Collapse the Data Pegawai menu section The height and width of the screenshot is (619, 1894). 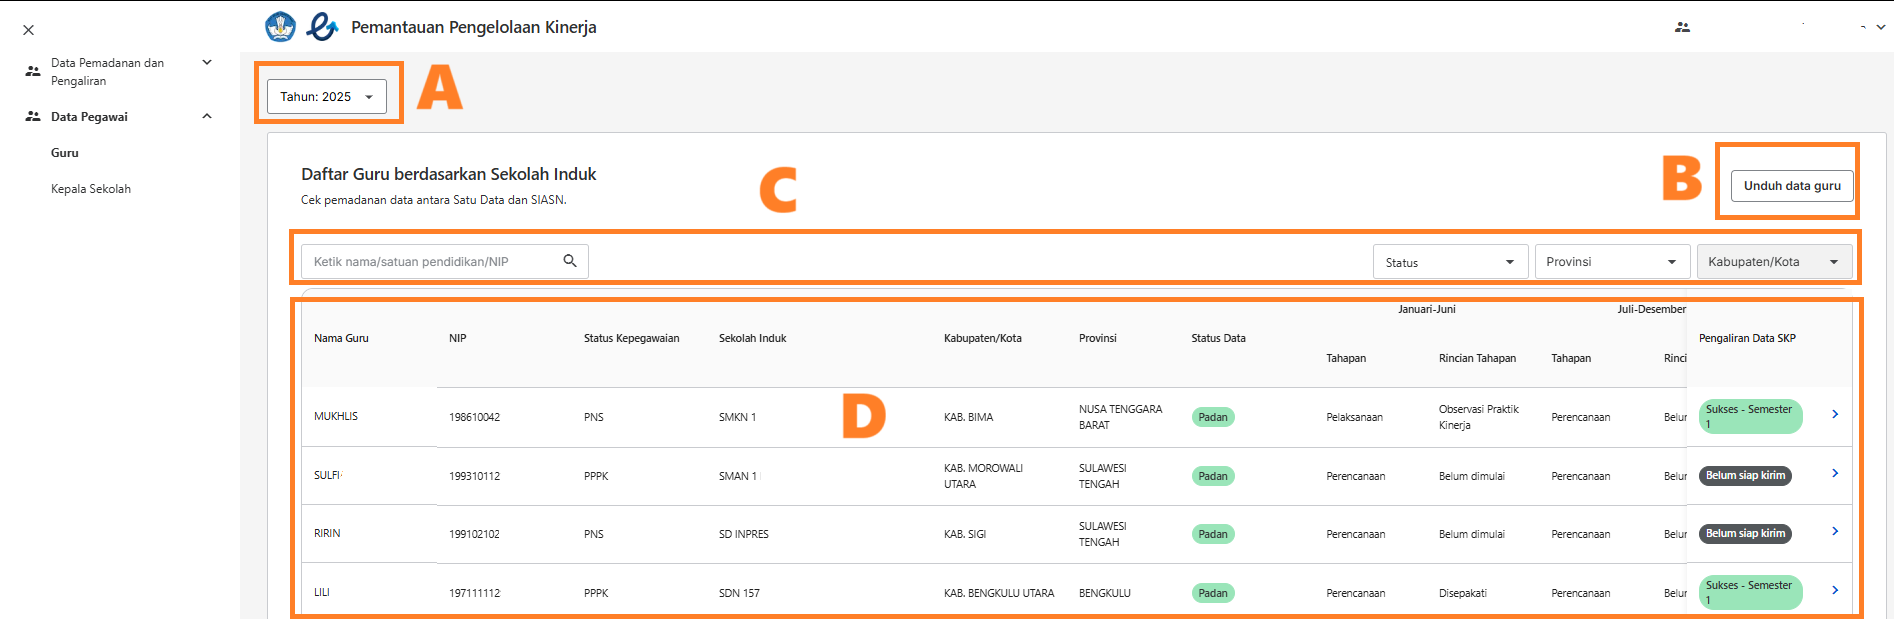[x=207, y=116]
